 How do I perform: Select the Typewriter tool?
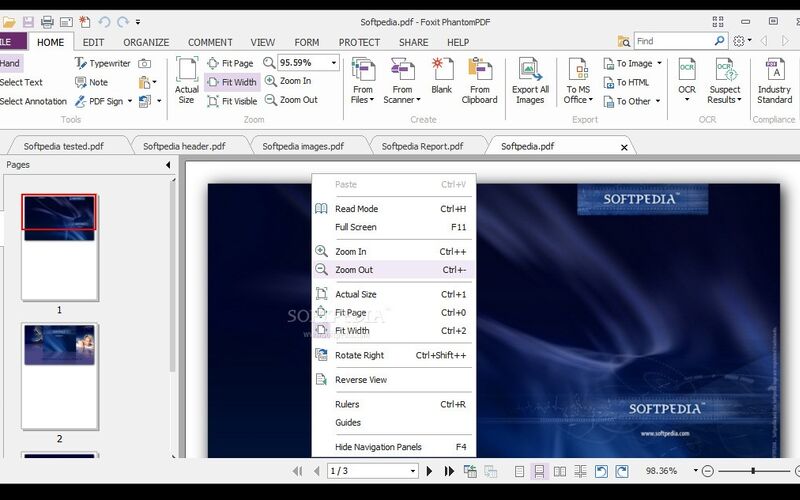[x=103, y=63]
